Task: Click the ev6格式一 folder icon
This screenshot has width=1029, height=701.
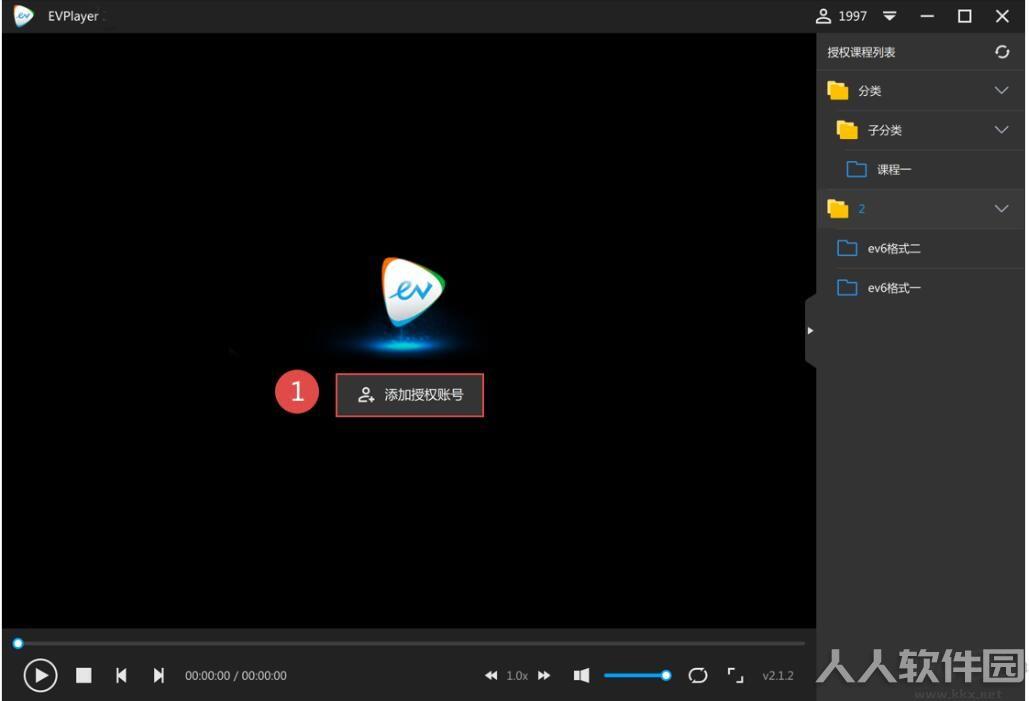Action: tap(847, 287)
